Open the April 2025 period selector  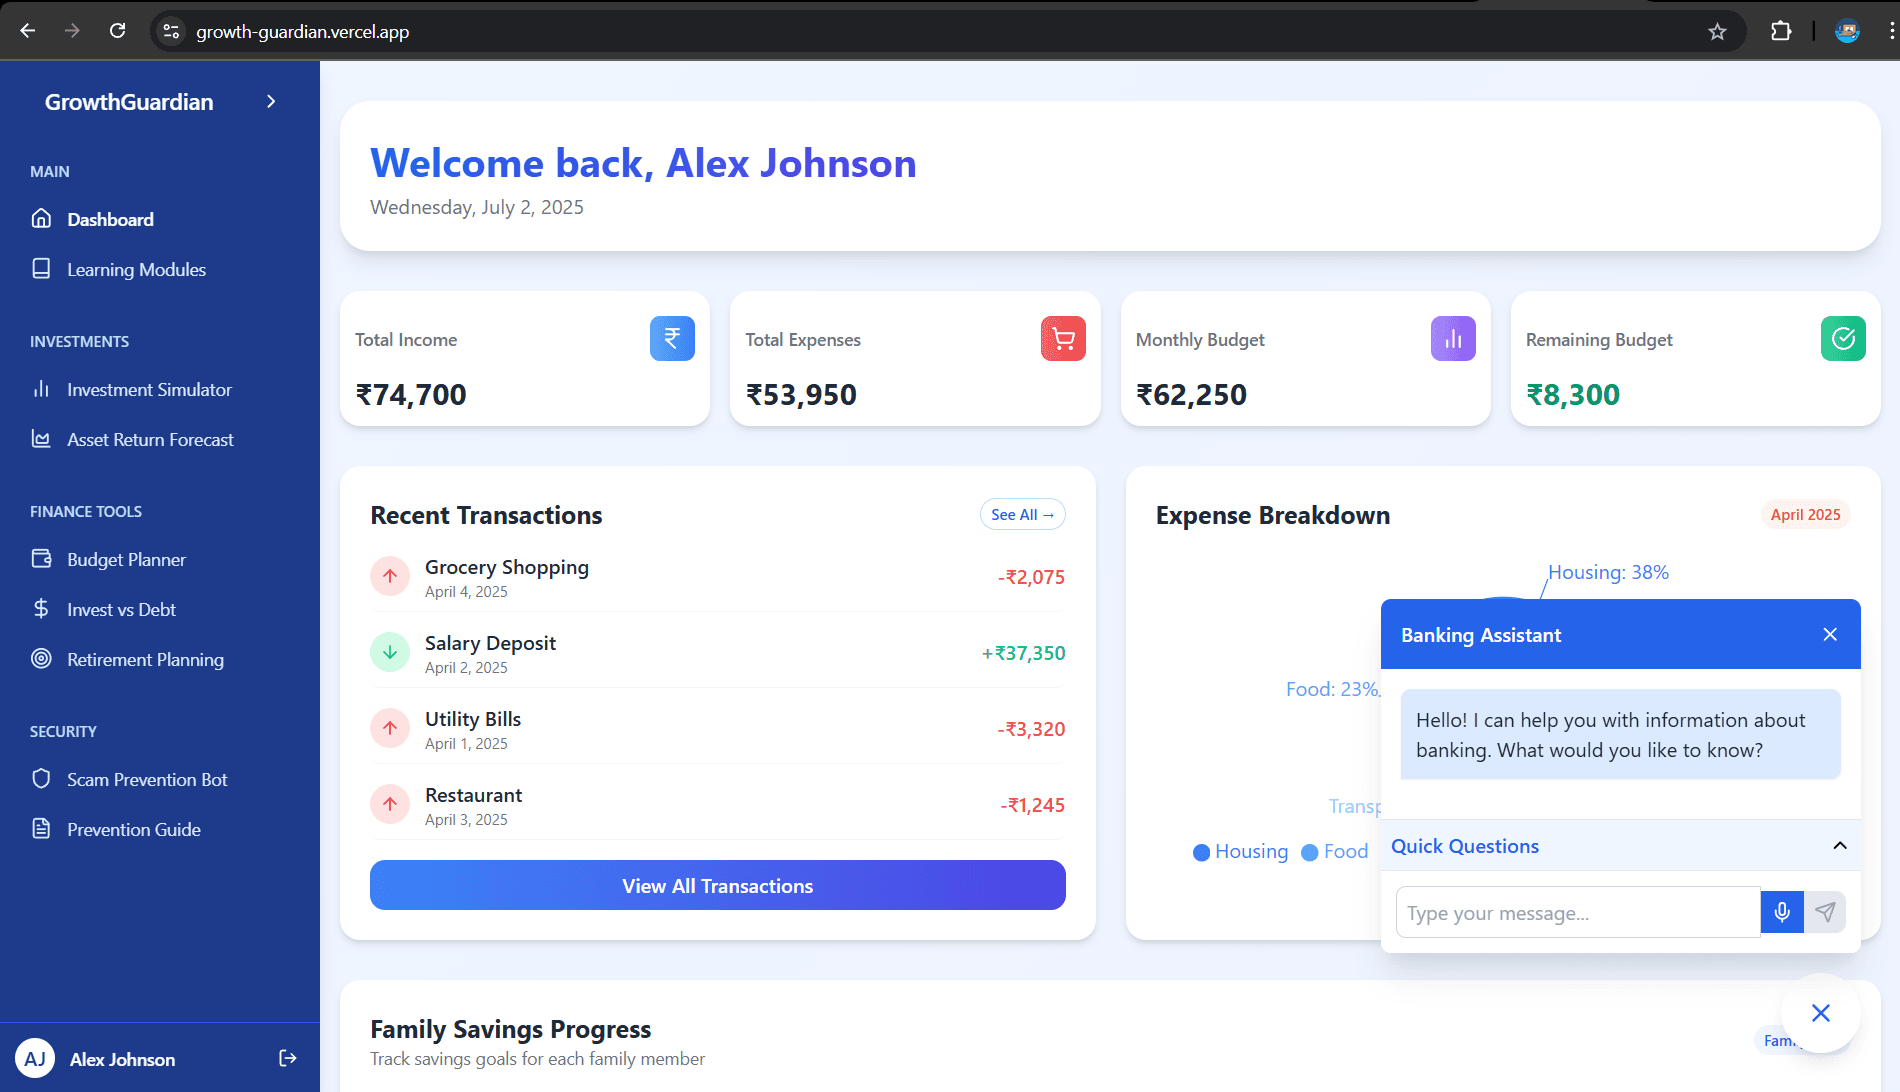(x=1804, y=514)
